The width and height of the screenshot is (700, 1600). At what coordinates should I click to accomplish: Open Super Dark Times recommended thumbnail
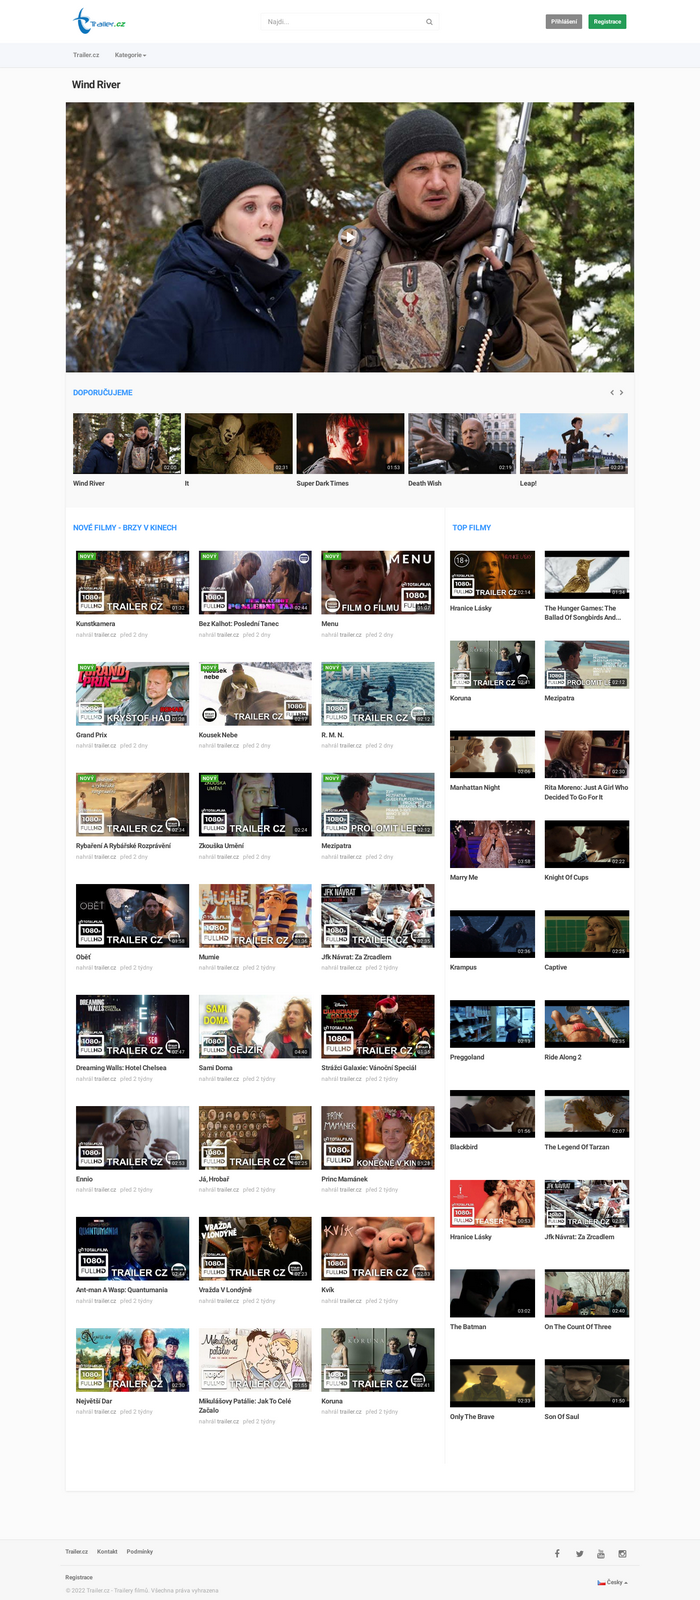point(350,443)
